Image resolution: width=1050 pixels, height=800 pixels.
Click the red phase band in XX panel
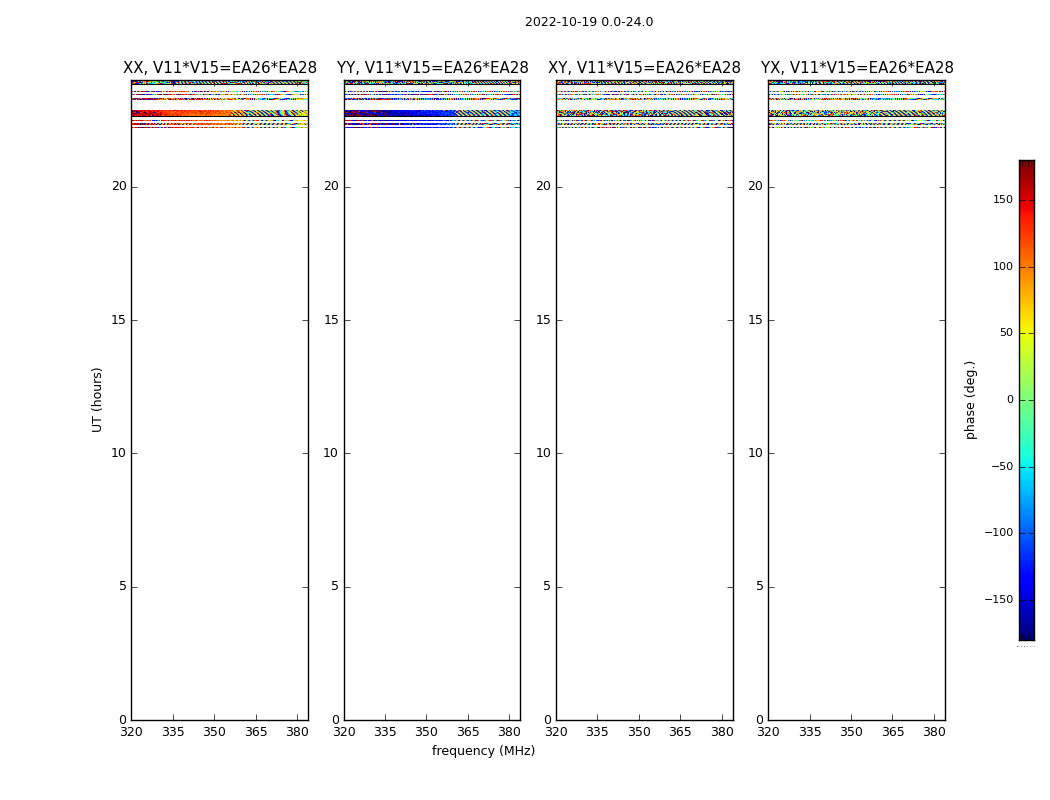pyautogui.click(x=220, y=113)
